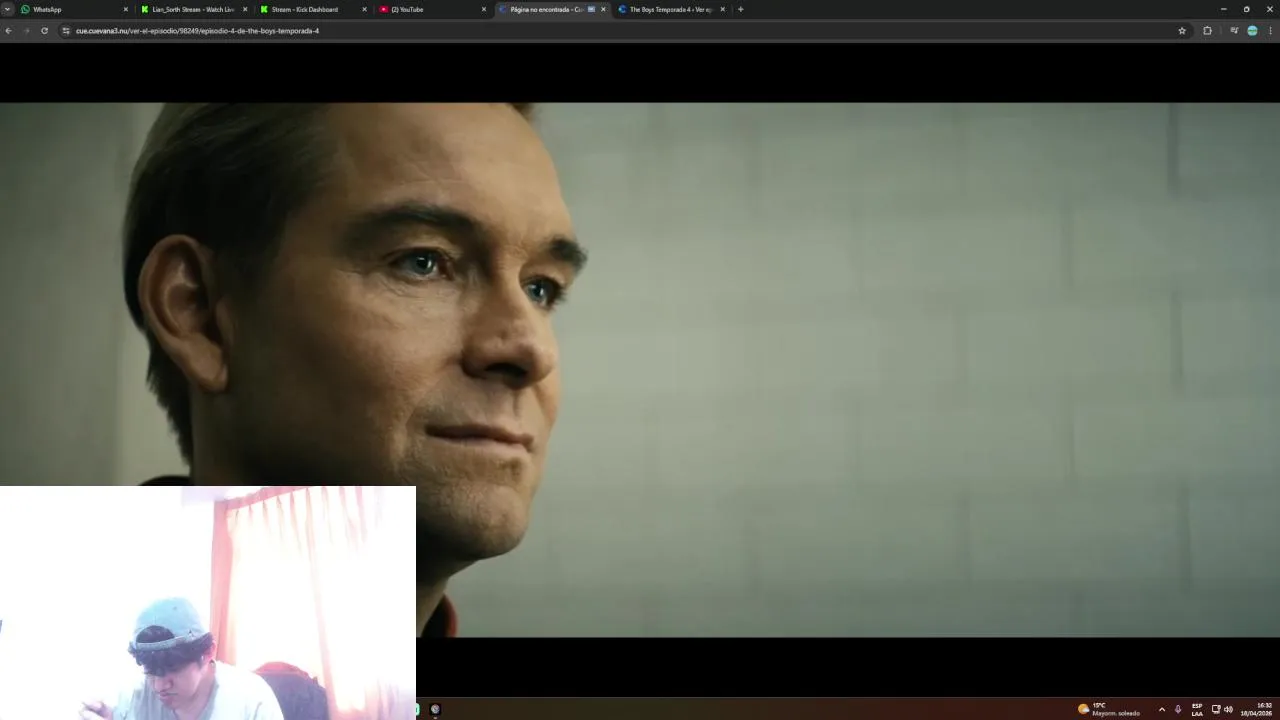Close The Boys Temporada 4 tab
Screen dimensions: 1280x720
pyautogui.click(x=722, y=9)
